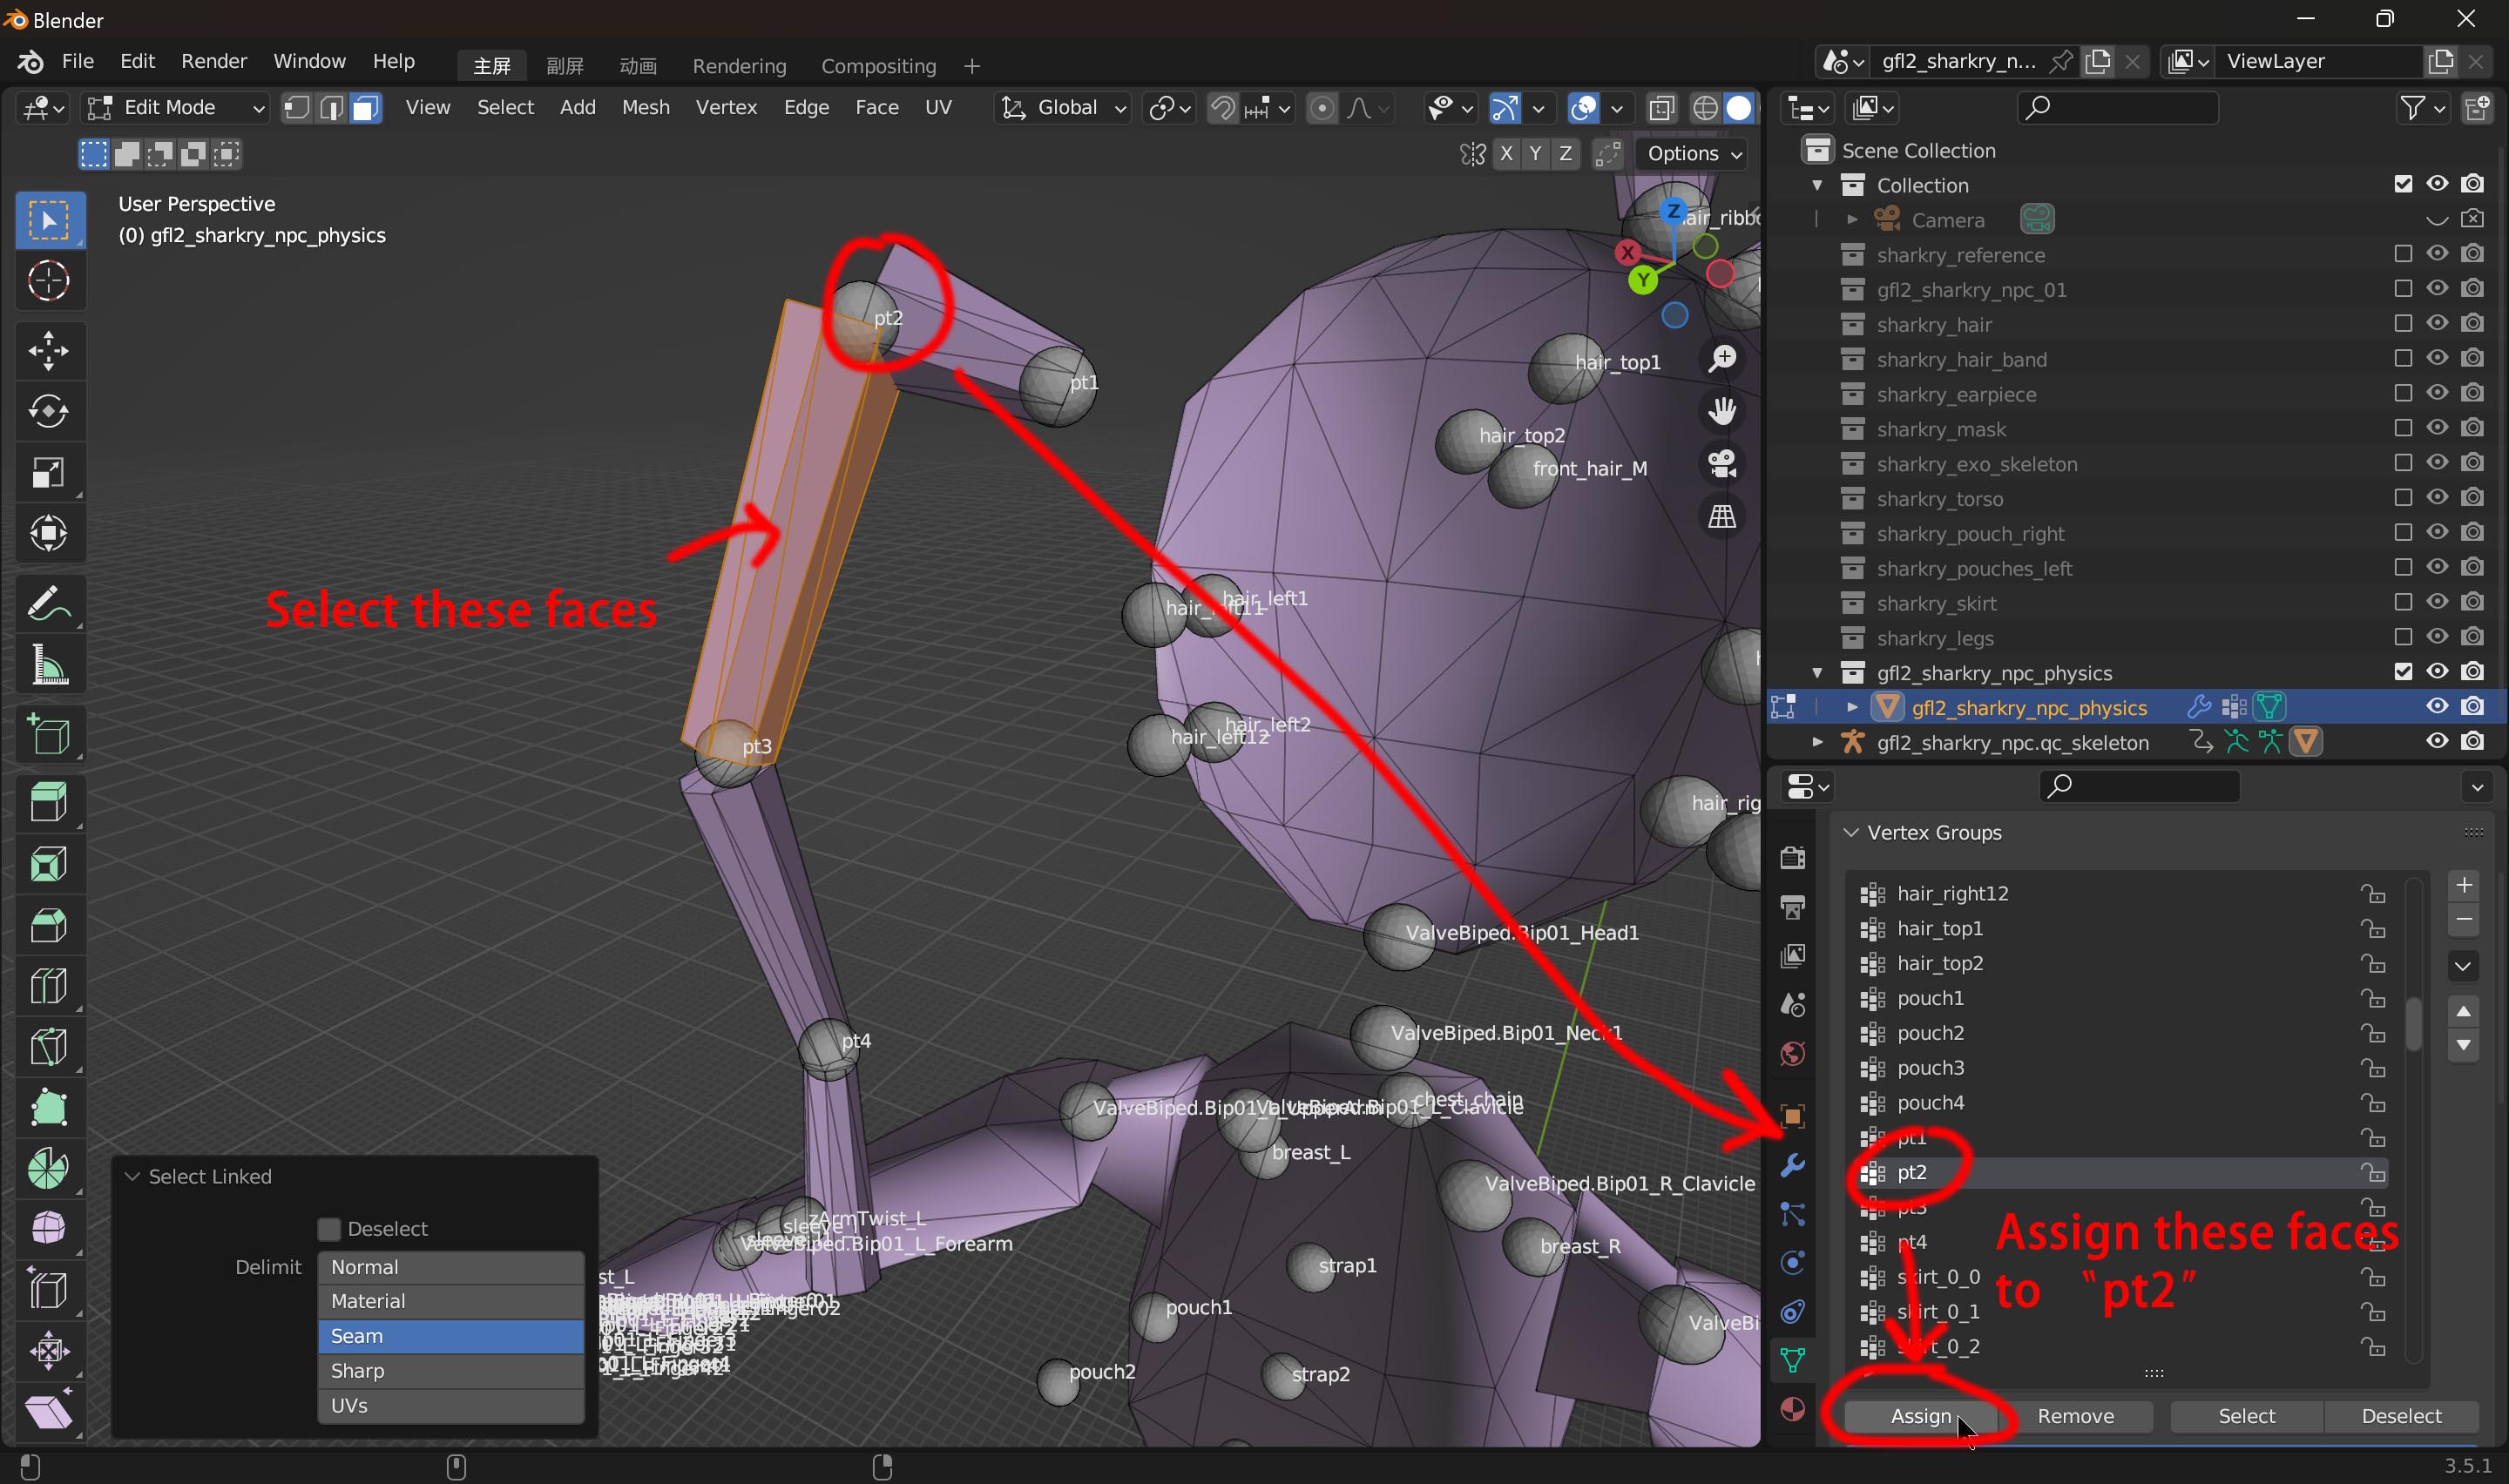Select the Measure ruler tool
Screen dimensions: 2509x1484
coord(48,665)
